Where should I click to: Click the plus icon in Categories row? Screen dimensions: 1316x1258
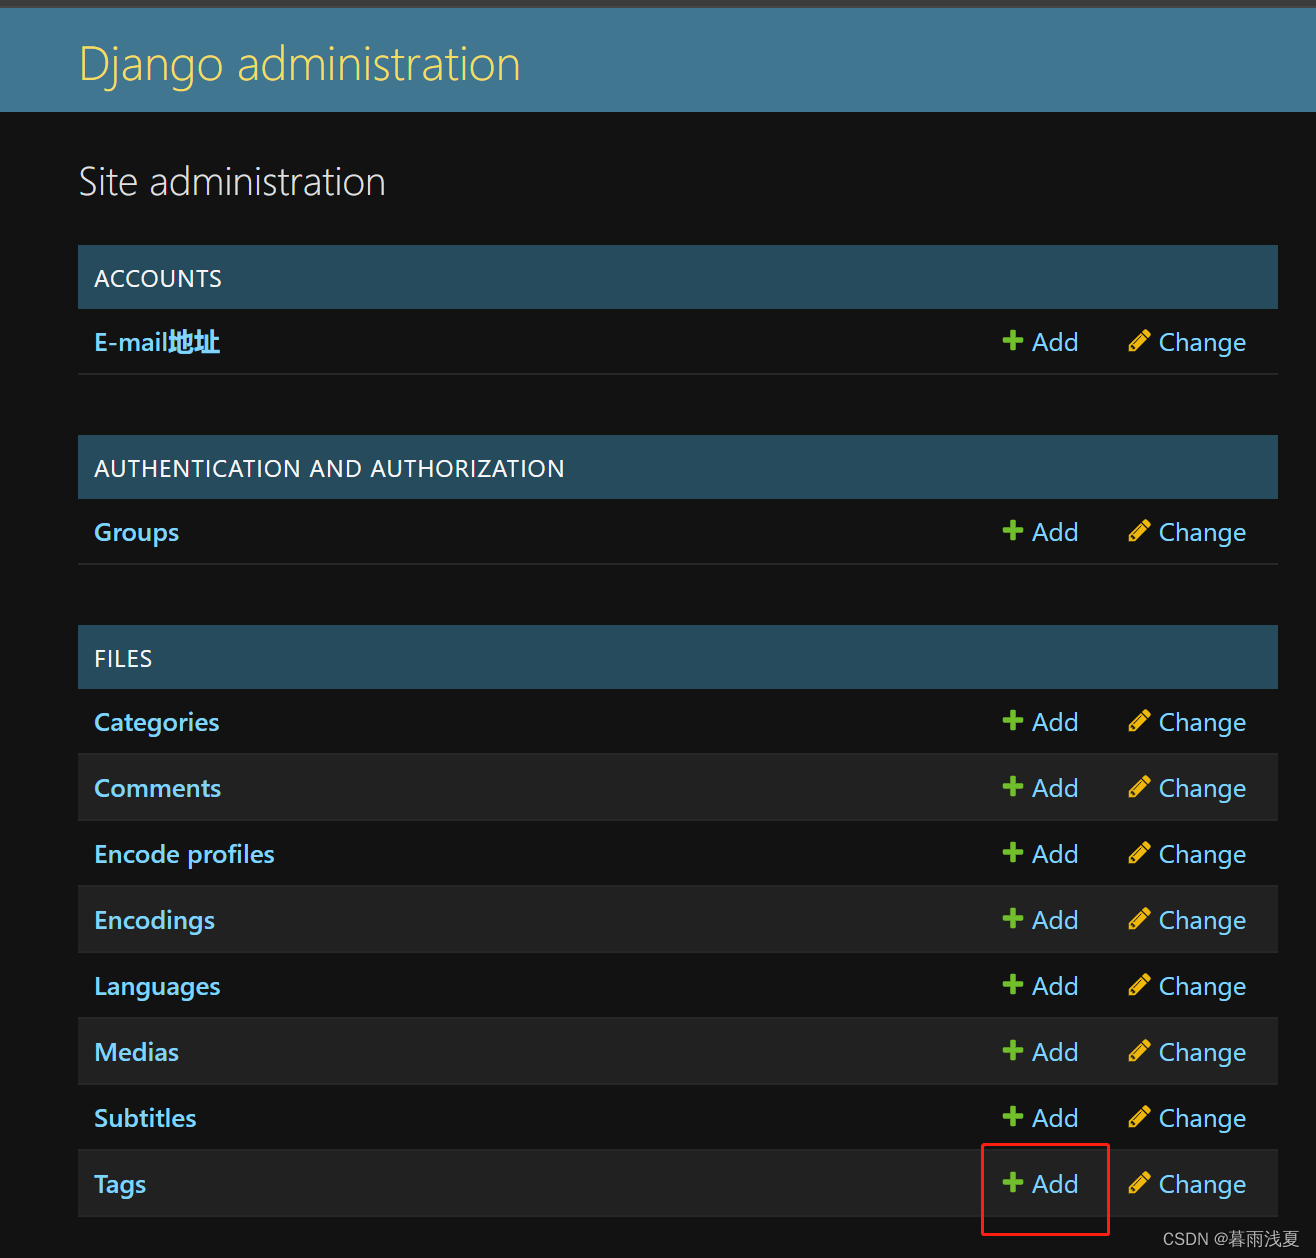click(x=1013, y=721)
